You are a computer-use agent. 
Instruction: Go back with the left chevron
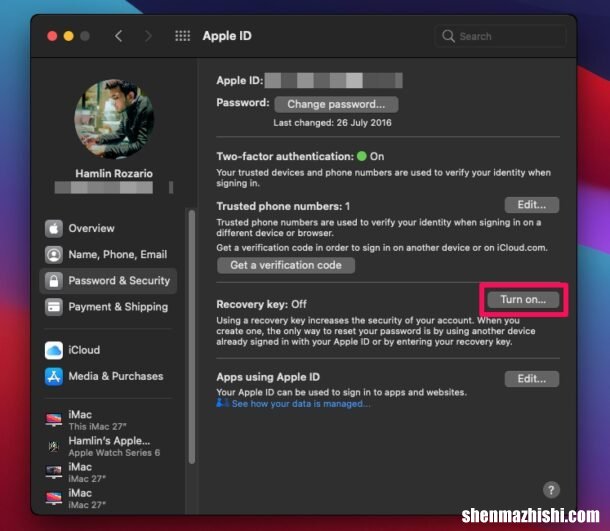[x=119, y=36]
